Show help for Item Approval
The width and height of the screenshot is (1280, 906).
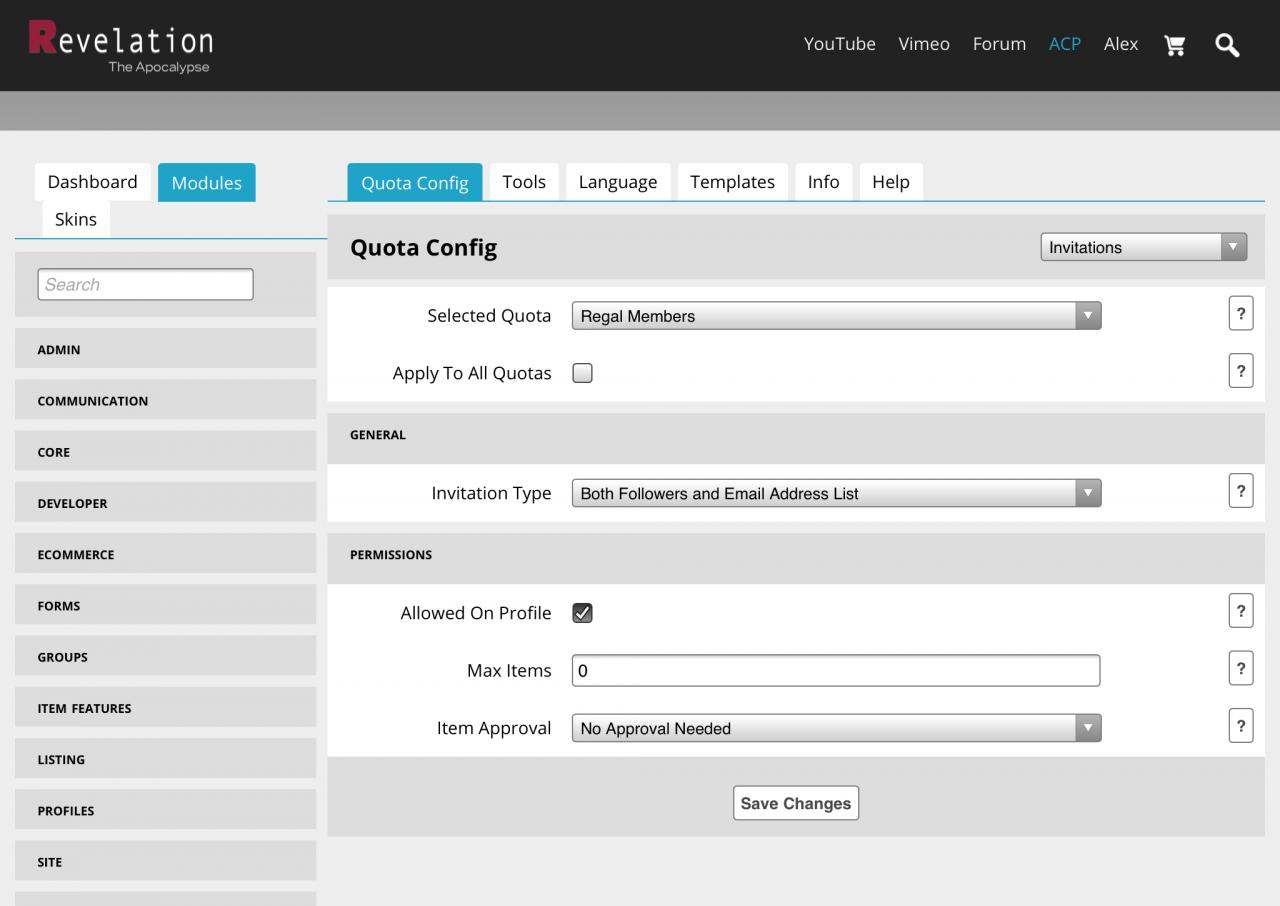1240,726
